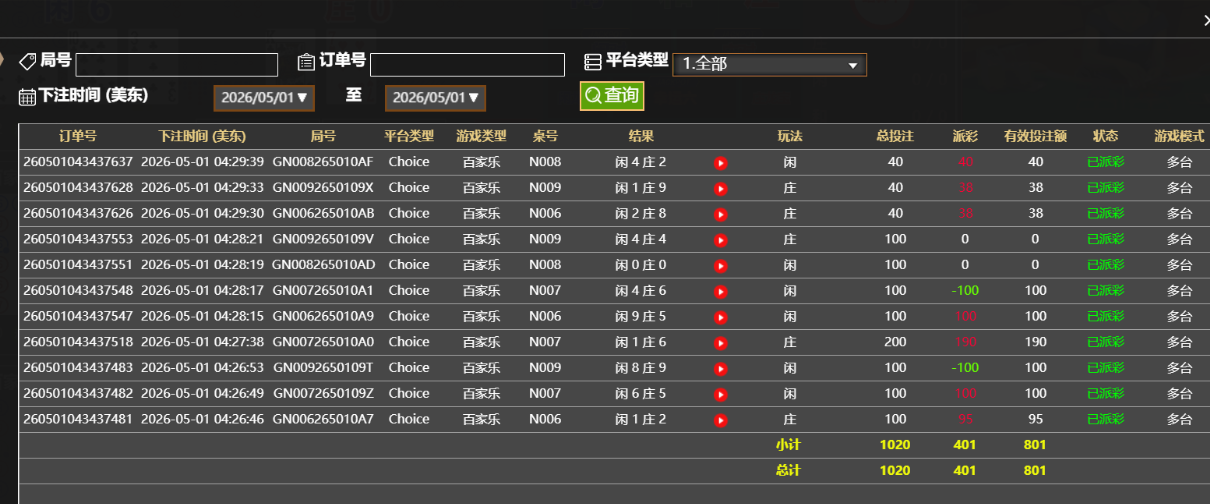This screenshot has height=504, width=1210.
Task: Open replay icon for round GN006265010AB
Action: 720,215
